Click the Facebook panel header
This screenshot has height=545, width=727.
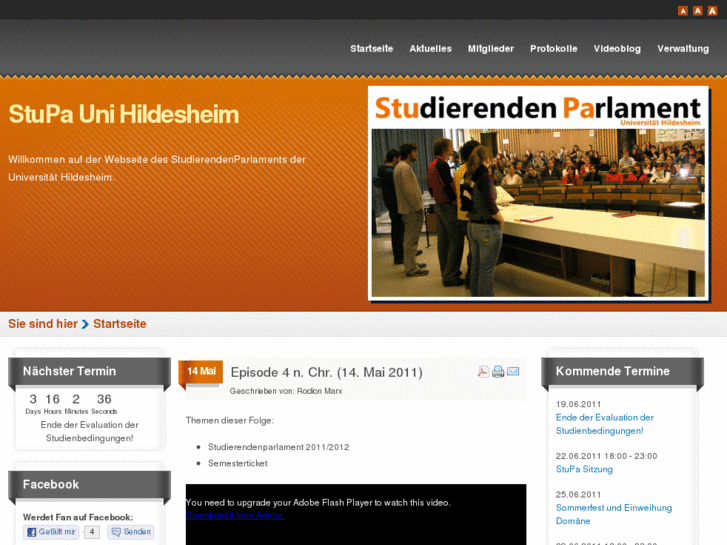89,484
